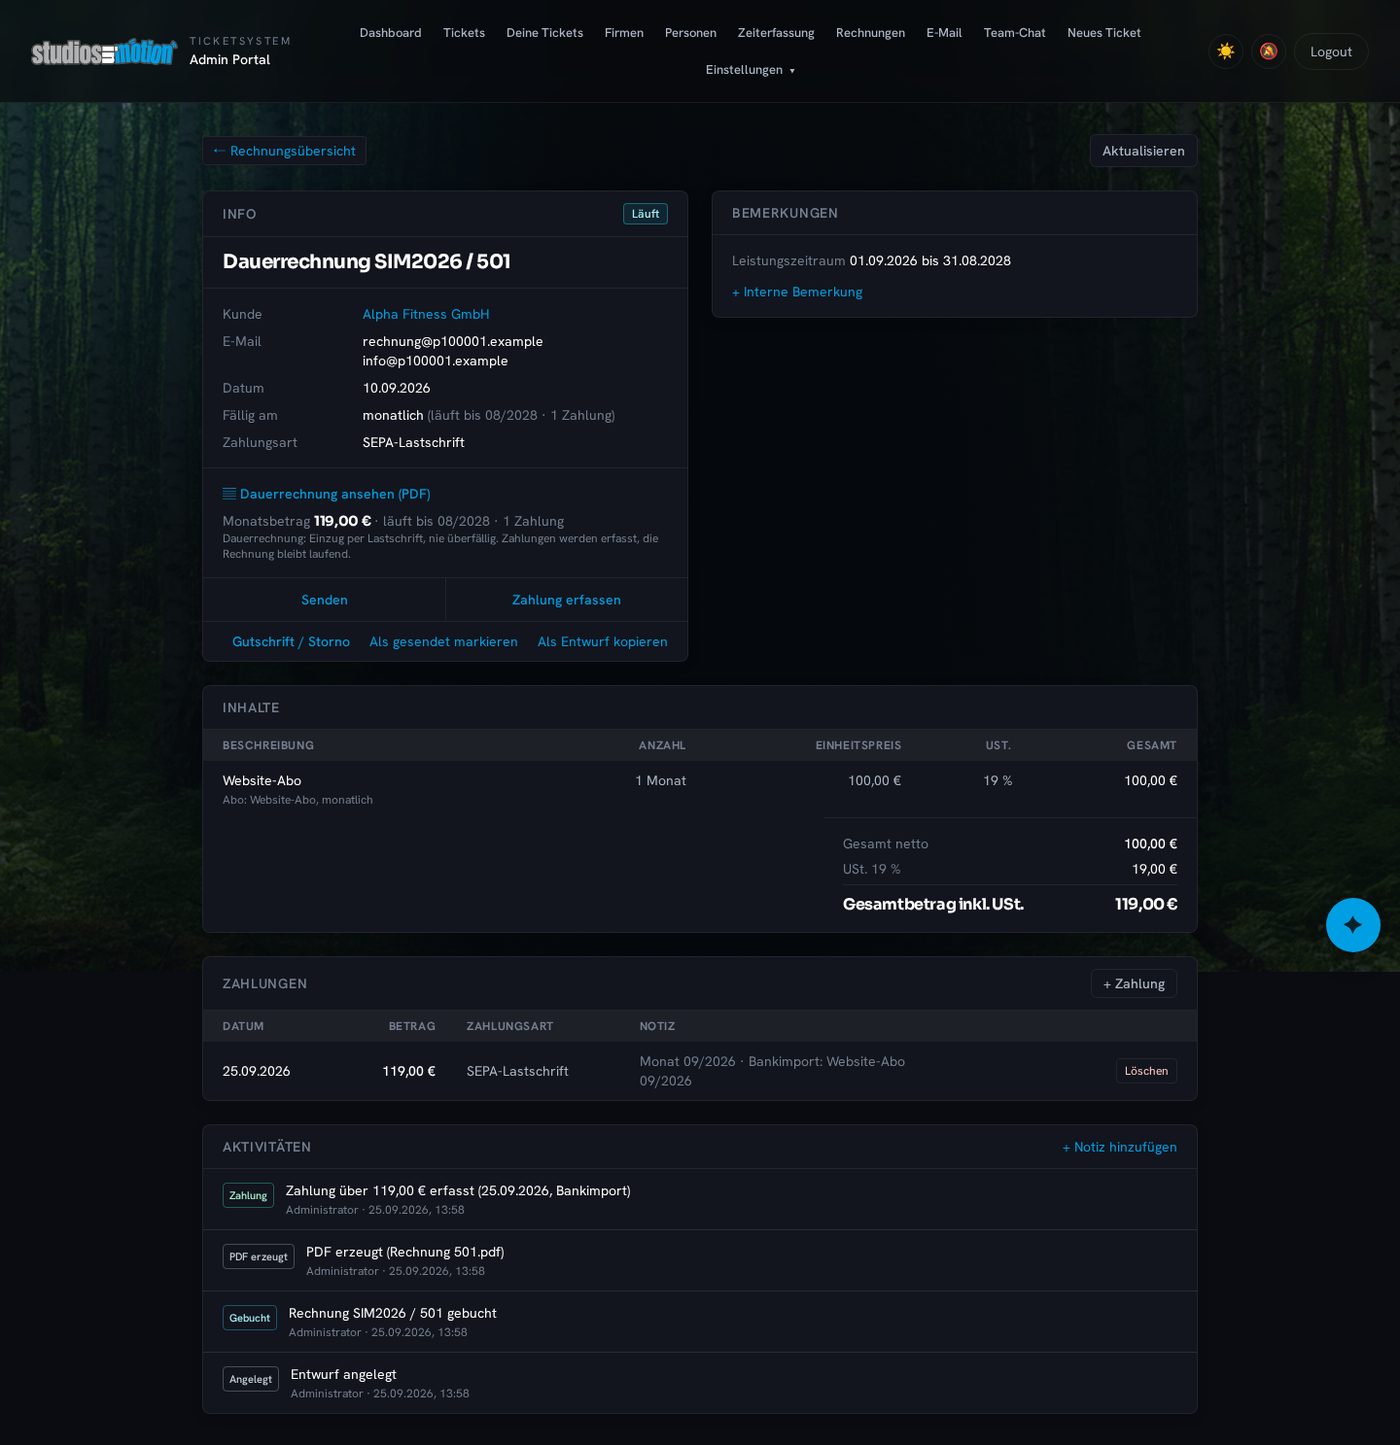The image size is (1400, 1445).
Task: Click the Leistungszeitraum date range text
Action: (x=930, y=261)
